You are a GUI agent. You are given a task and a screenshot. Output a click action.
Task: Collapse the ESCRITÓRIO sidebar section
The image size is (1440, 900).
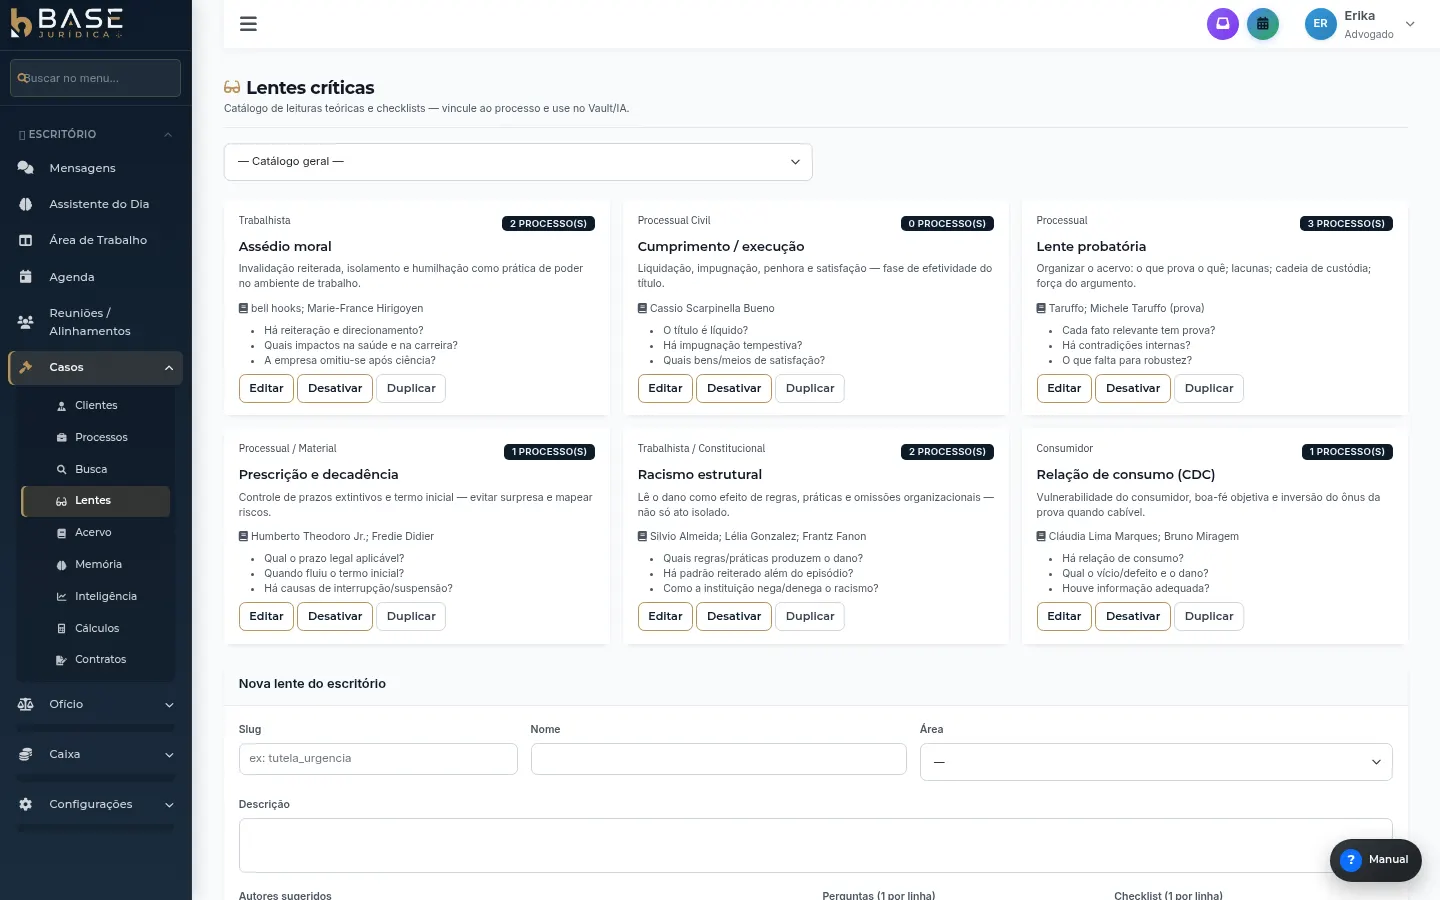(x=96, y=134)
